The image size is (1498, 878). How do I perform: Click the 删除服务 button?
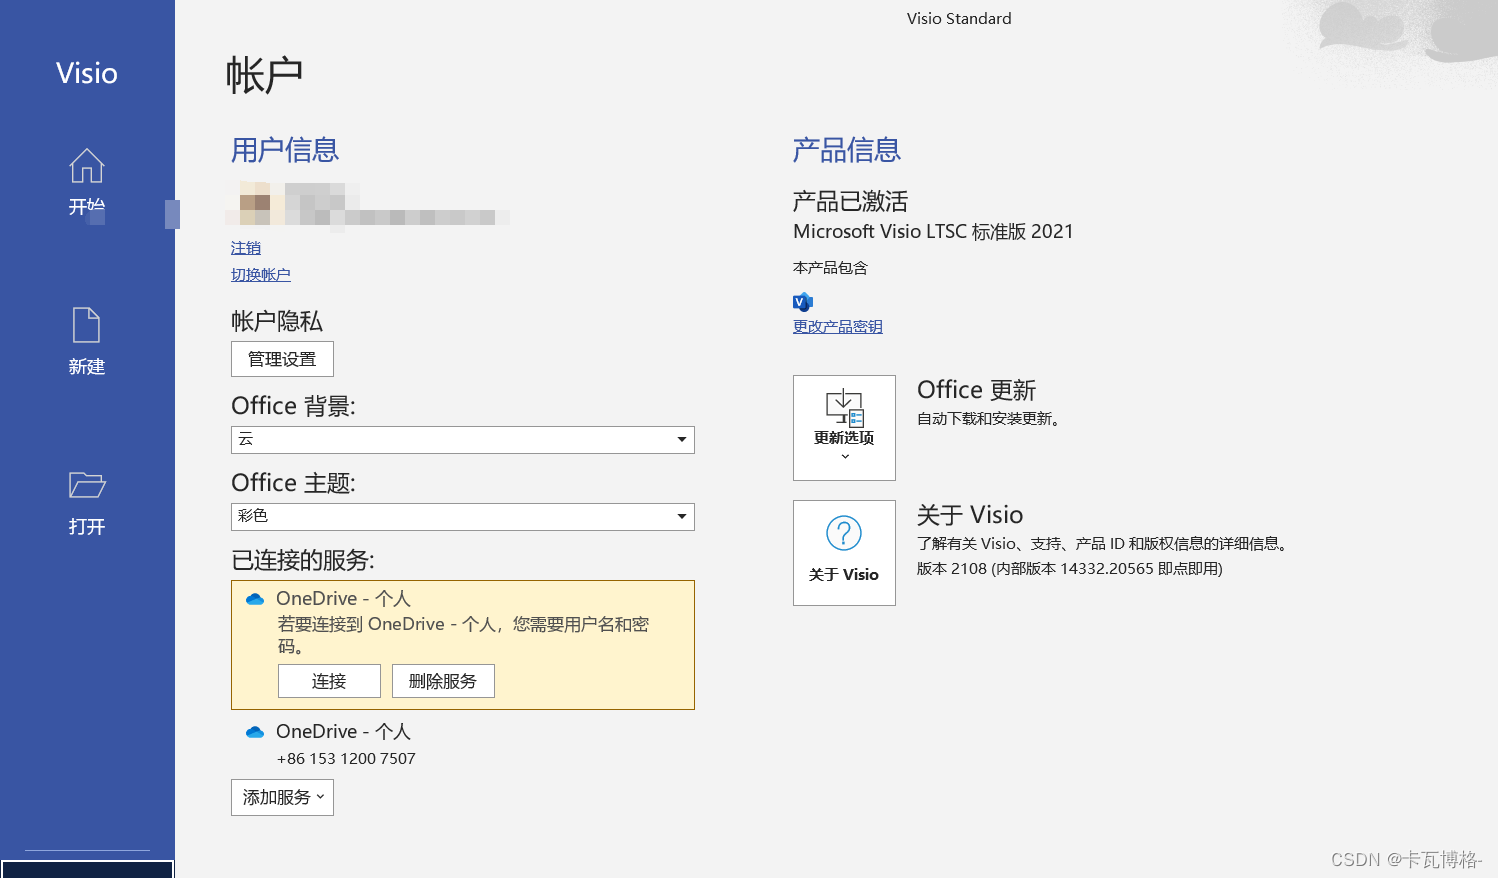coord(443,681)
